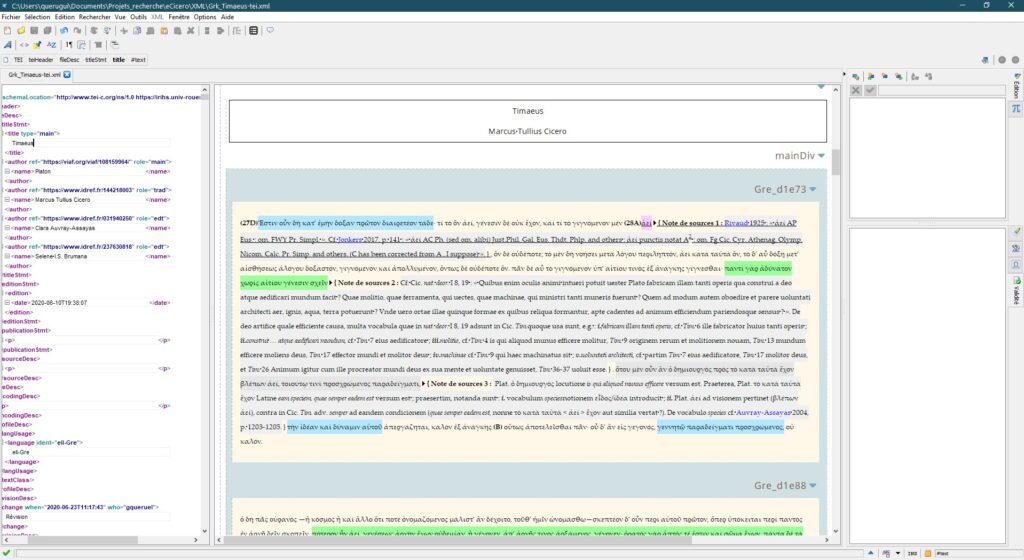
Task: Expand the Gre_d1e88 dropdown arrow
Action: (x=813, y=486)
